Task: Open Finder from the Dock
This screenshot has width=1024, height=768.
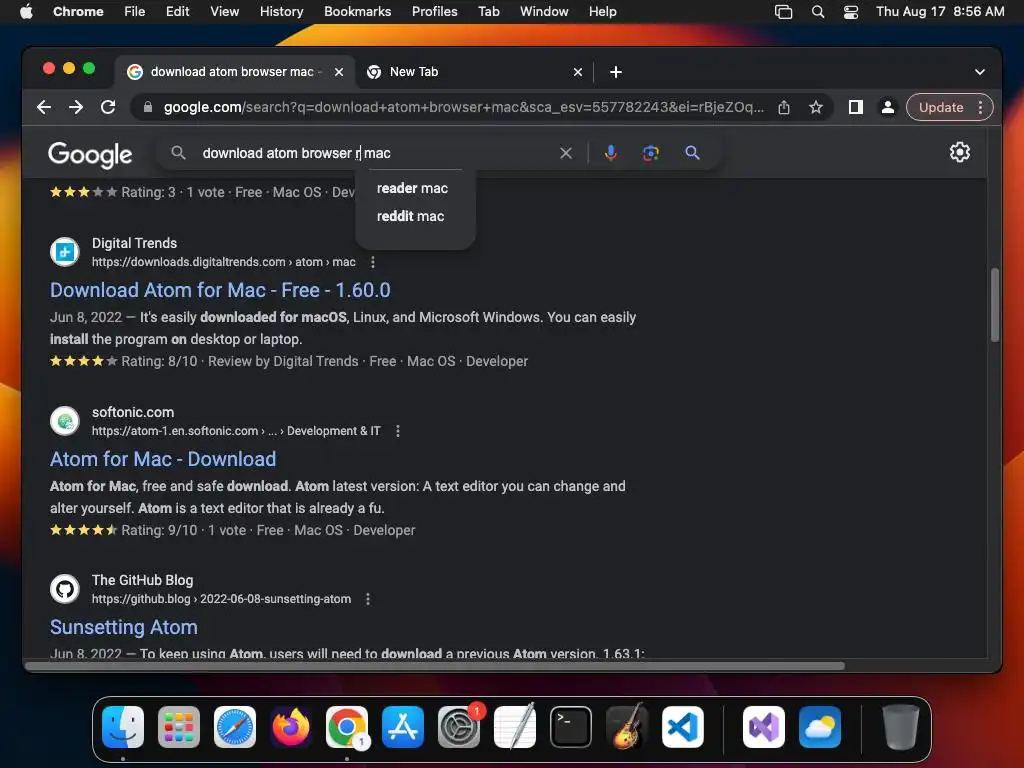Action: coord(123,727)
